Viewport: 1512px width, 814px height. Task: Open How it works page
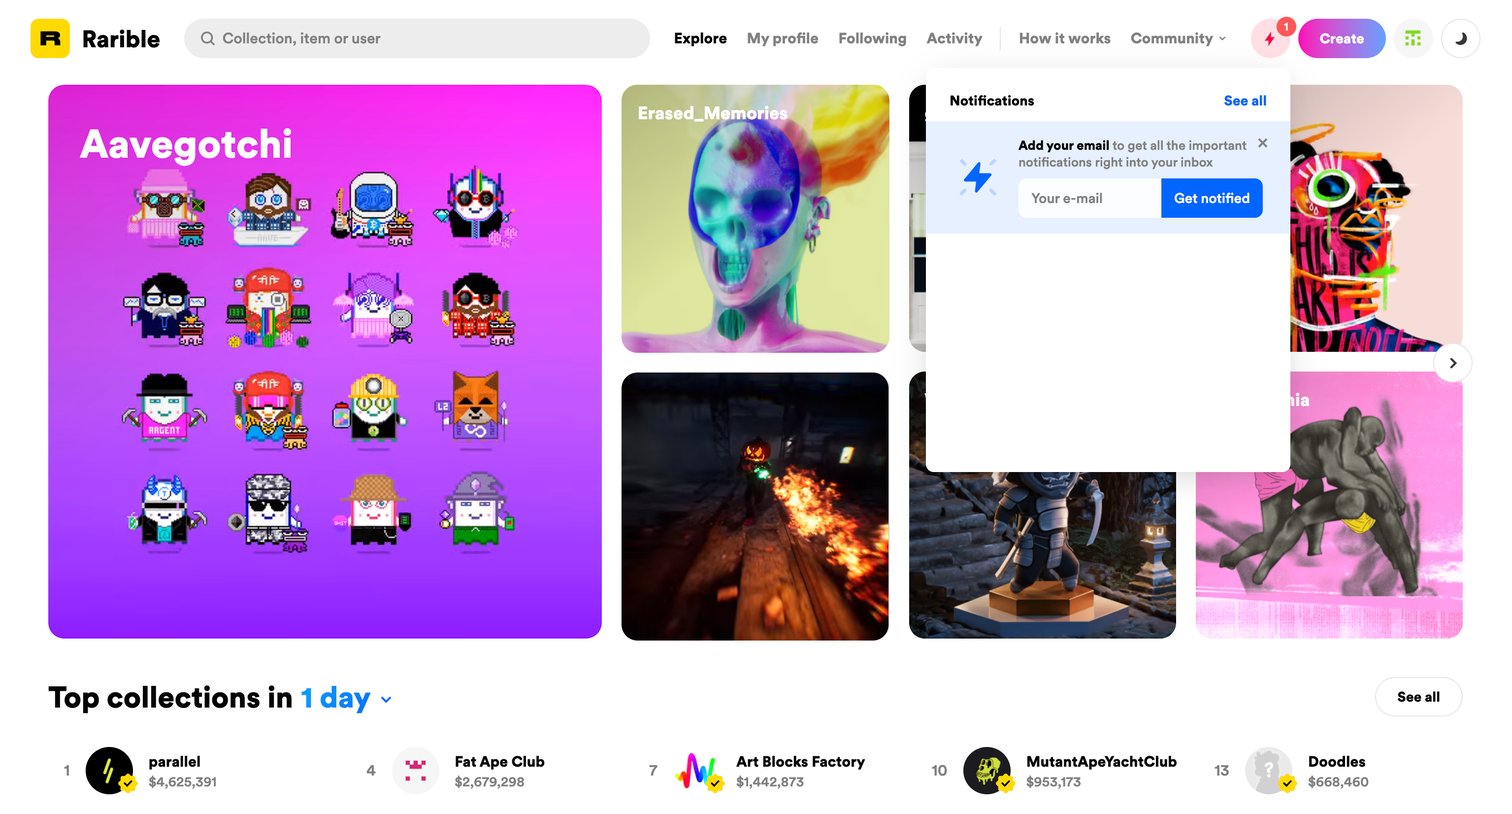click(x=1064, y=39)
